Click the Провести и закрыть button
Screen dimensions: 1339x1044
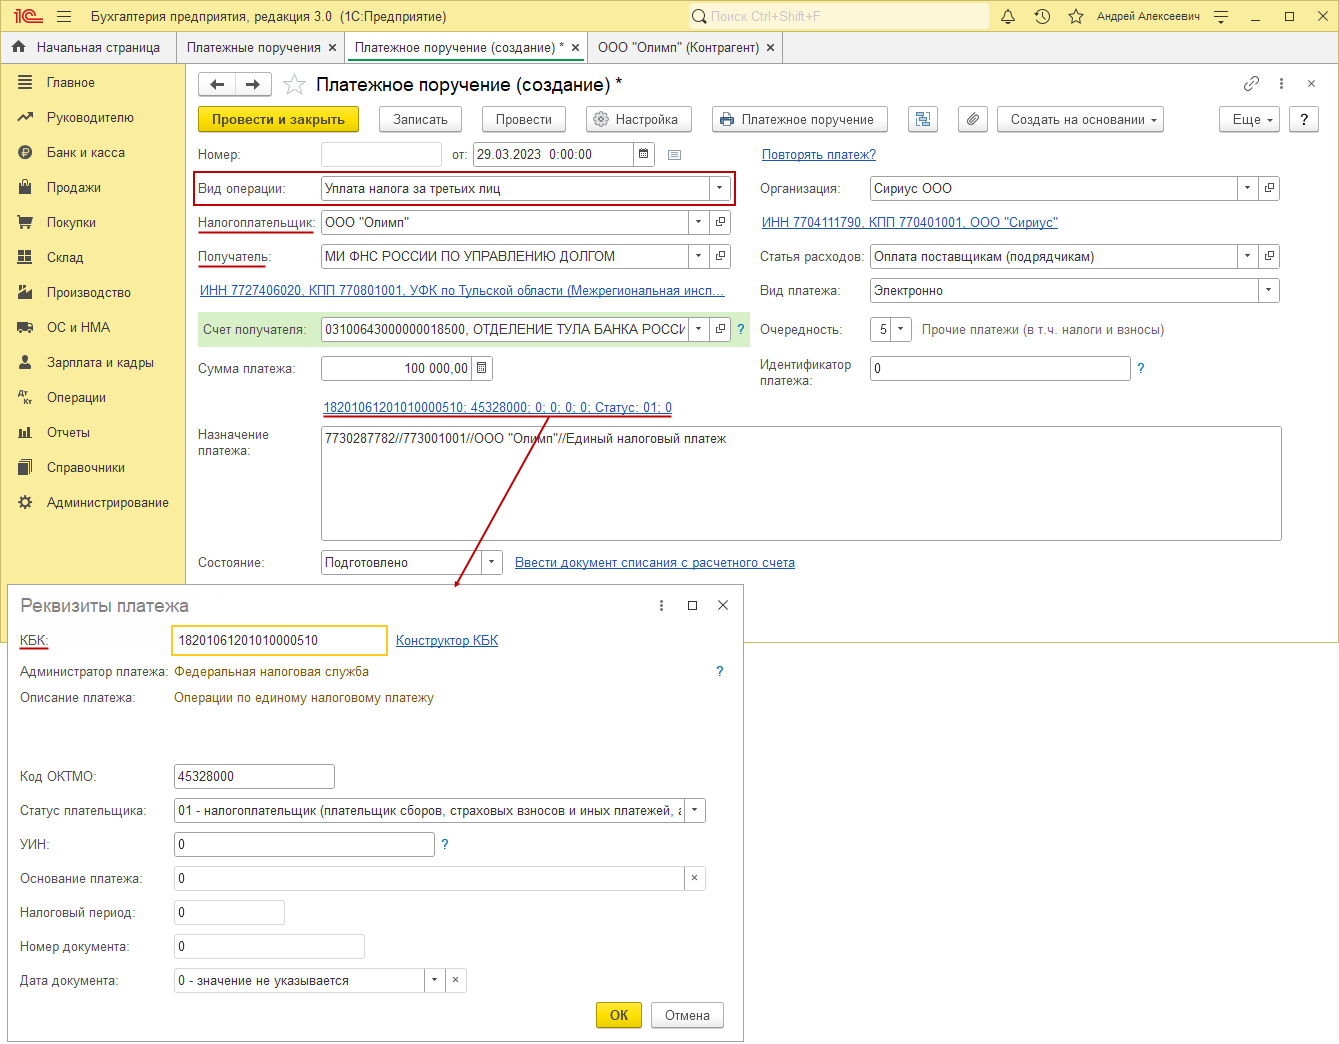(278, 119)
